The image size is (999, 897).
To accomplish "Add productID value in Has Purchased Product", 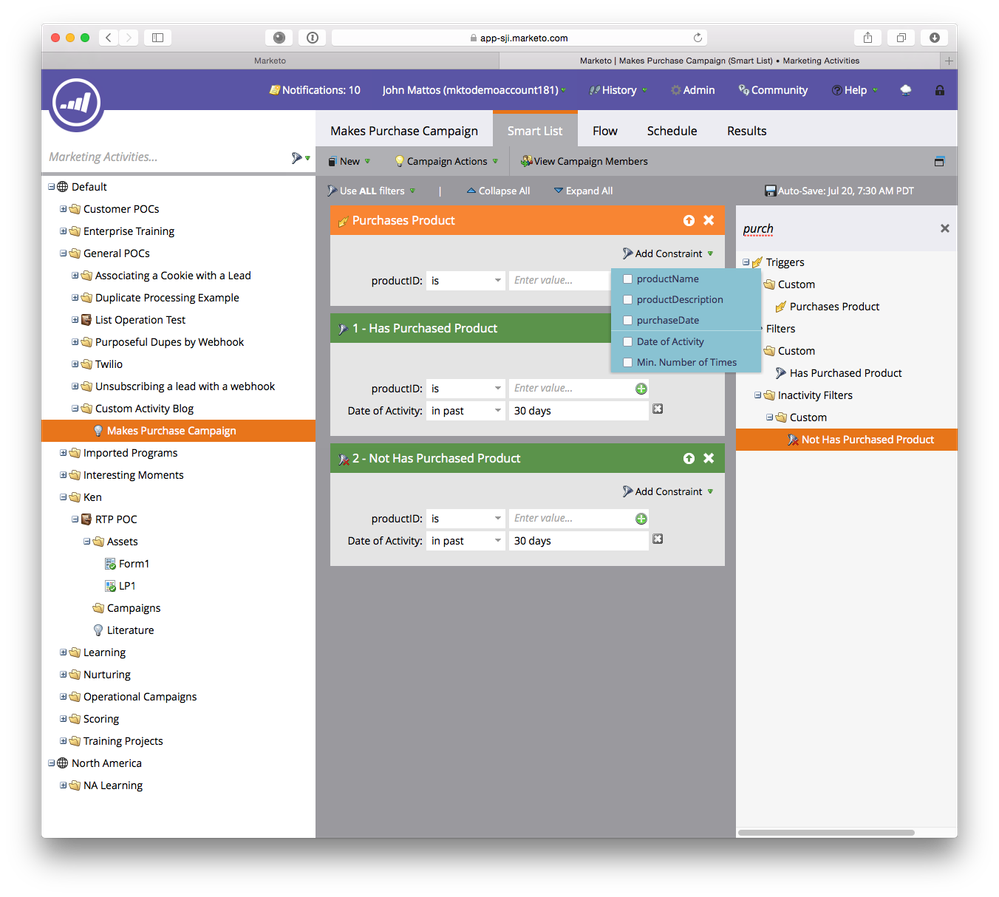I will coord(641,389).
